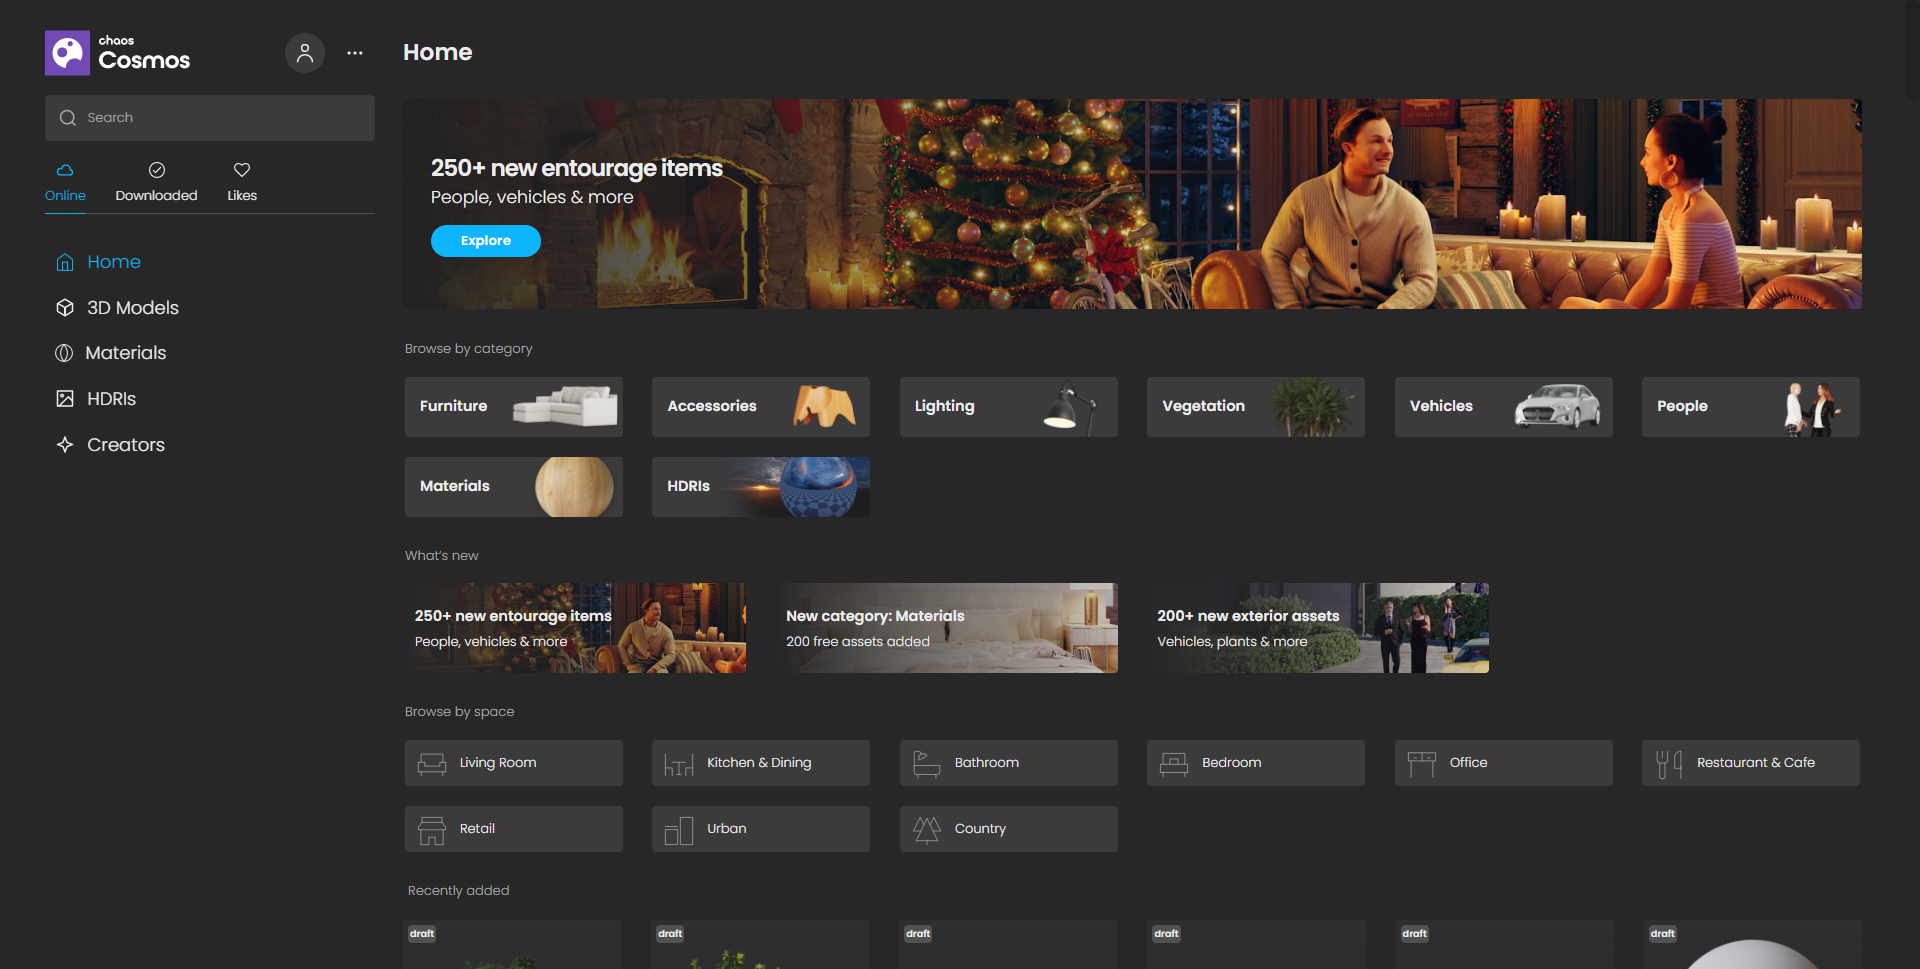The height and width of the screenshot is (969, 1920).
Task: Click inside the Search field
Action: point(210,118)
